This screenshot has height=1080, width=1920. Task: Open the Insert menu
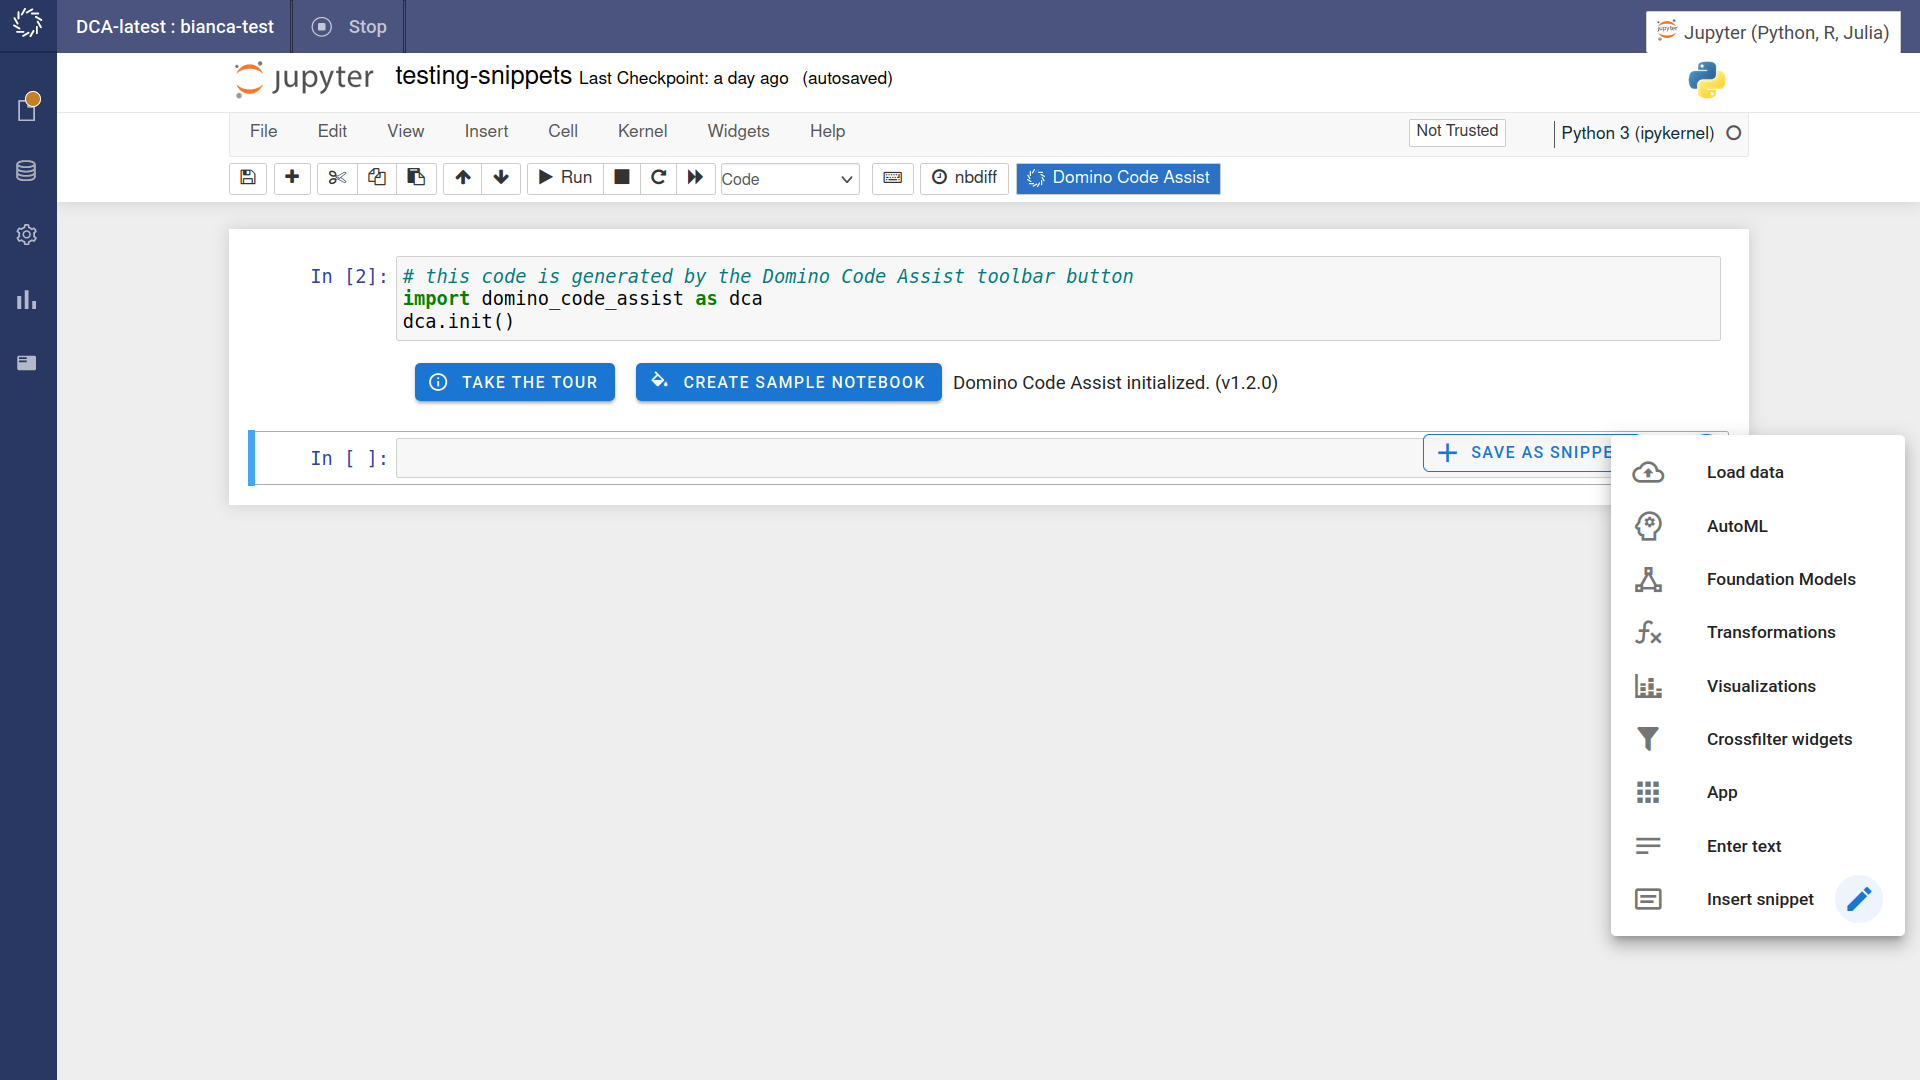coord(486,132)
